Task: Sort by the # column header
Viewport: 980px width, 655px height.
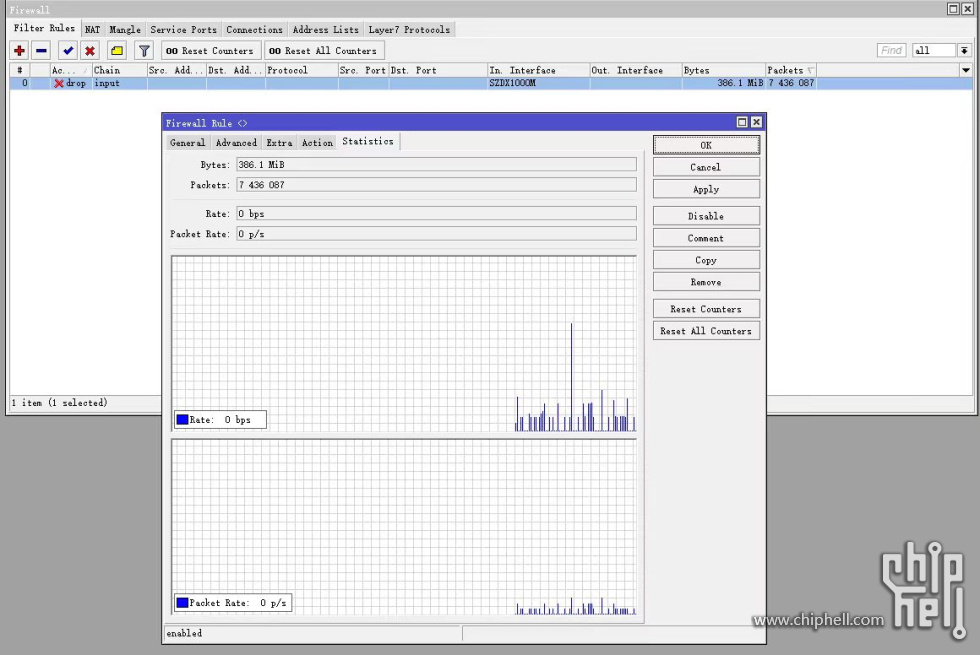Action: tap(20, 70)
